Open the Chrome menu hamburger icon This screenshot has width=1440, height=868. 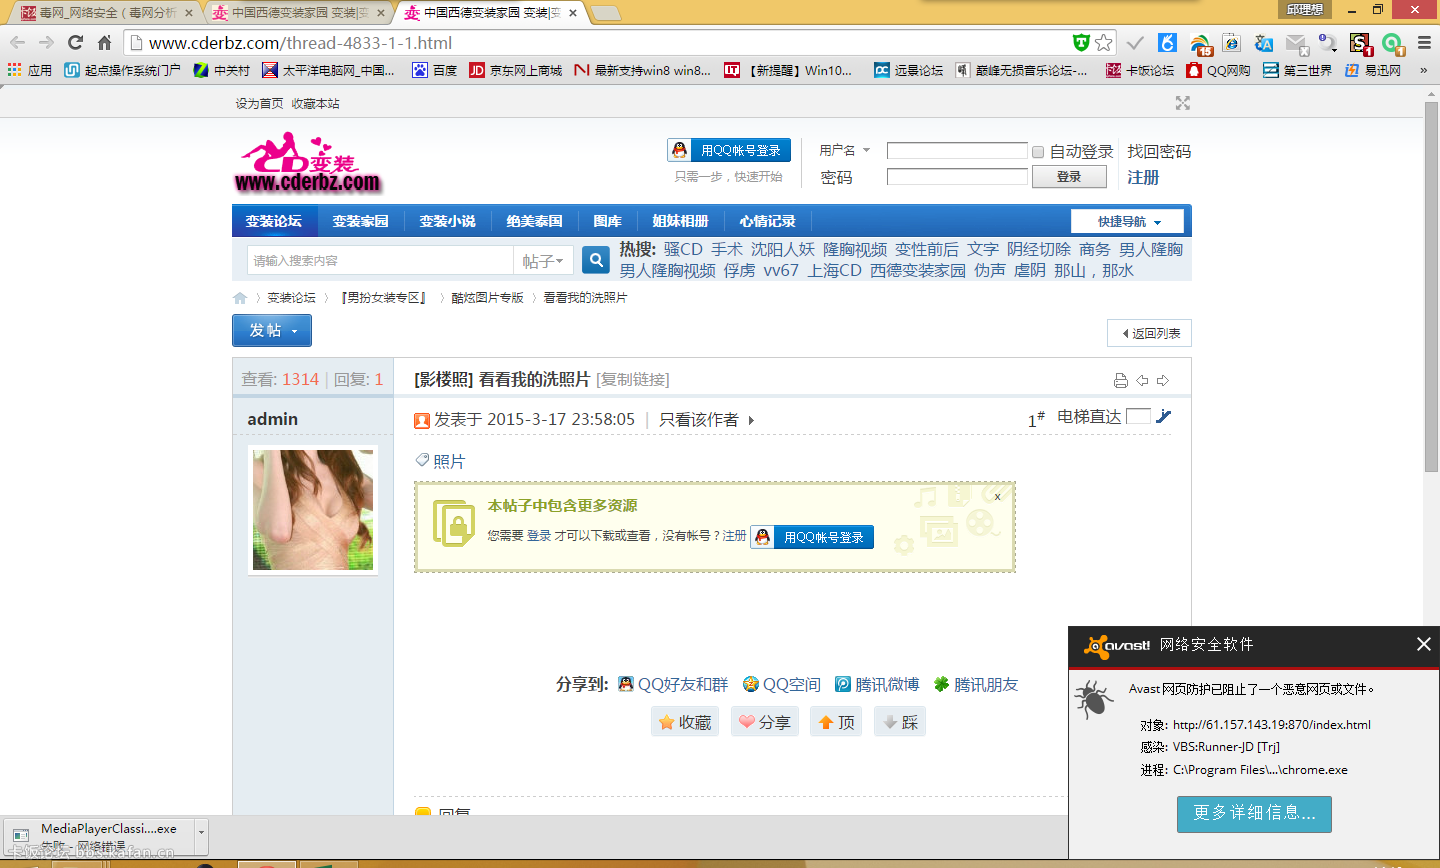pos(1424,42)
